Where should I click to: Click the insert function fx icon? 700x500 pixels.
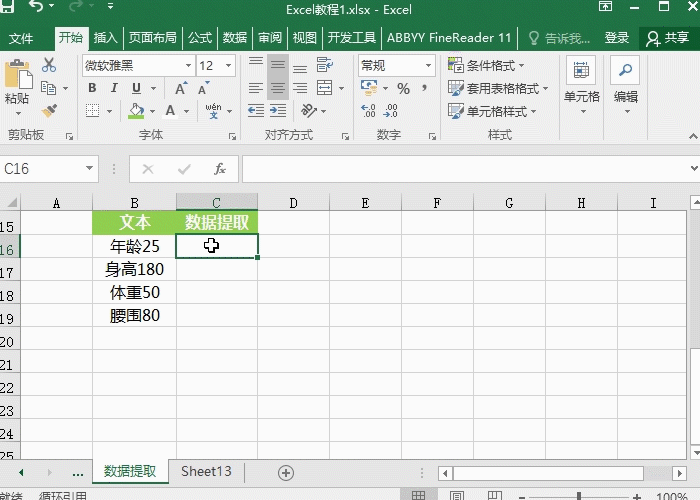(220, 169)
